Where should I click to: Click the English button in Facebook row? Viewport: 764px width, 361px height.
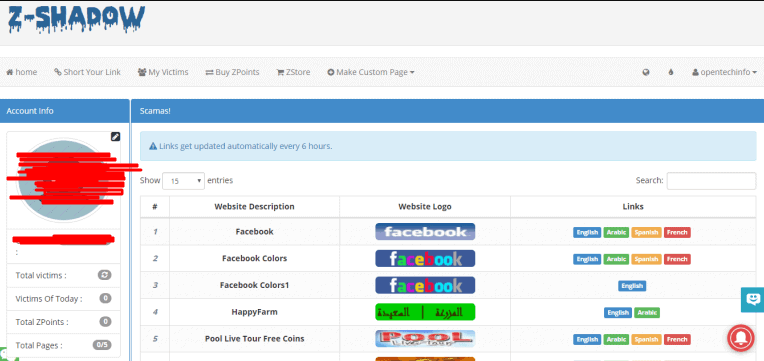click(x=587, y=232)
